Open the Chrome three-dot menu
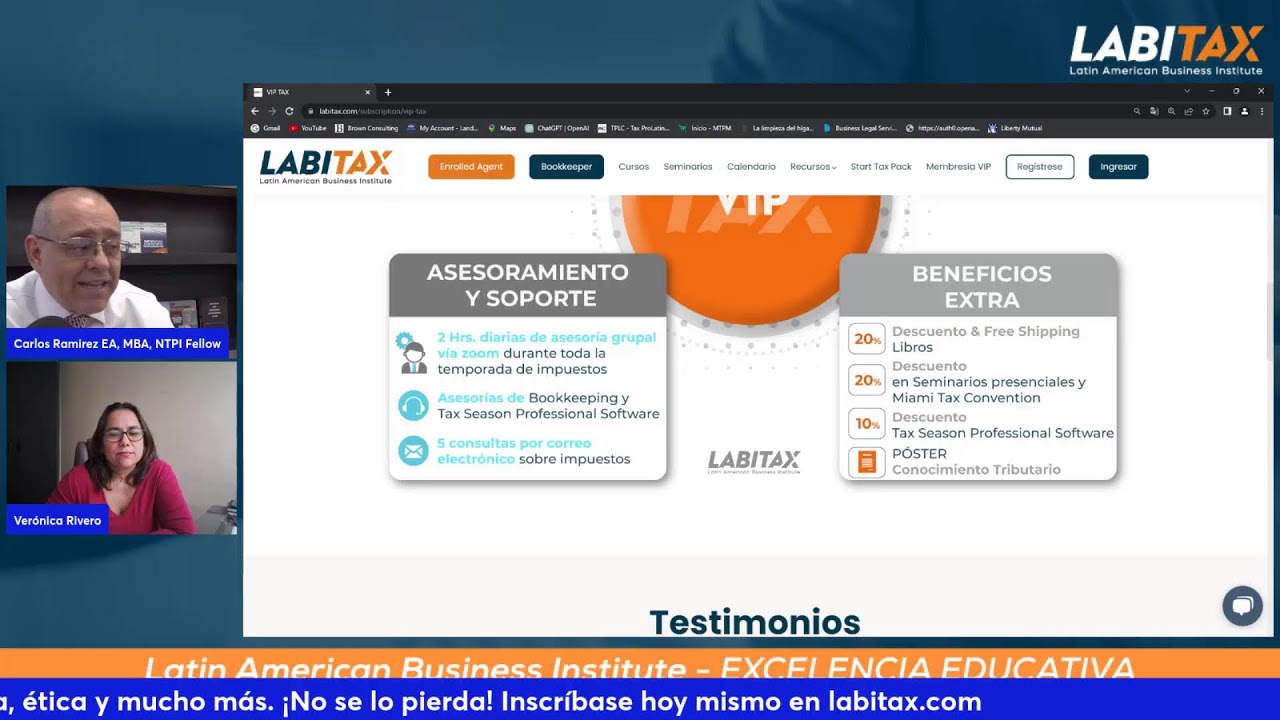The height and width of the screenshot is (720, 1280). point(1261,111)
